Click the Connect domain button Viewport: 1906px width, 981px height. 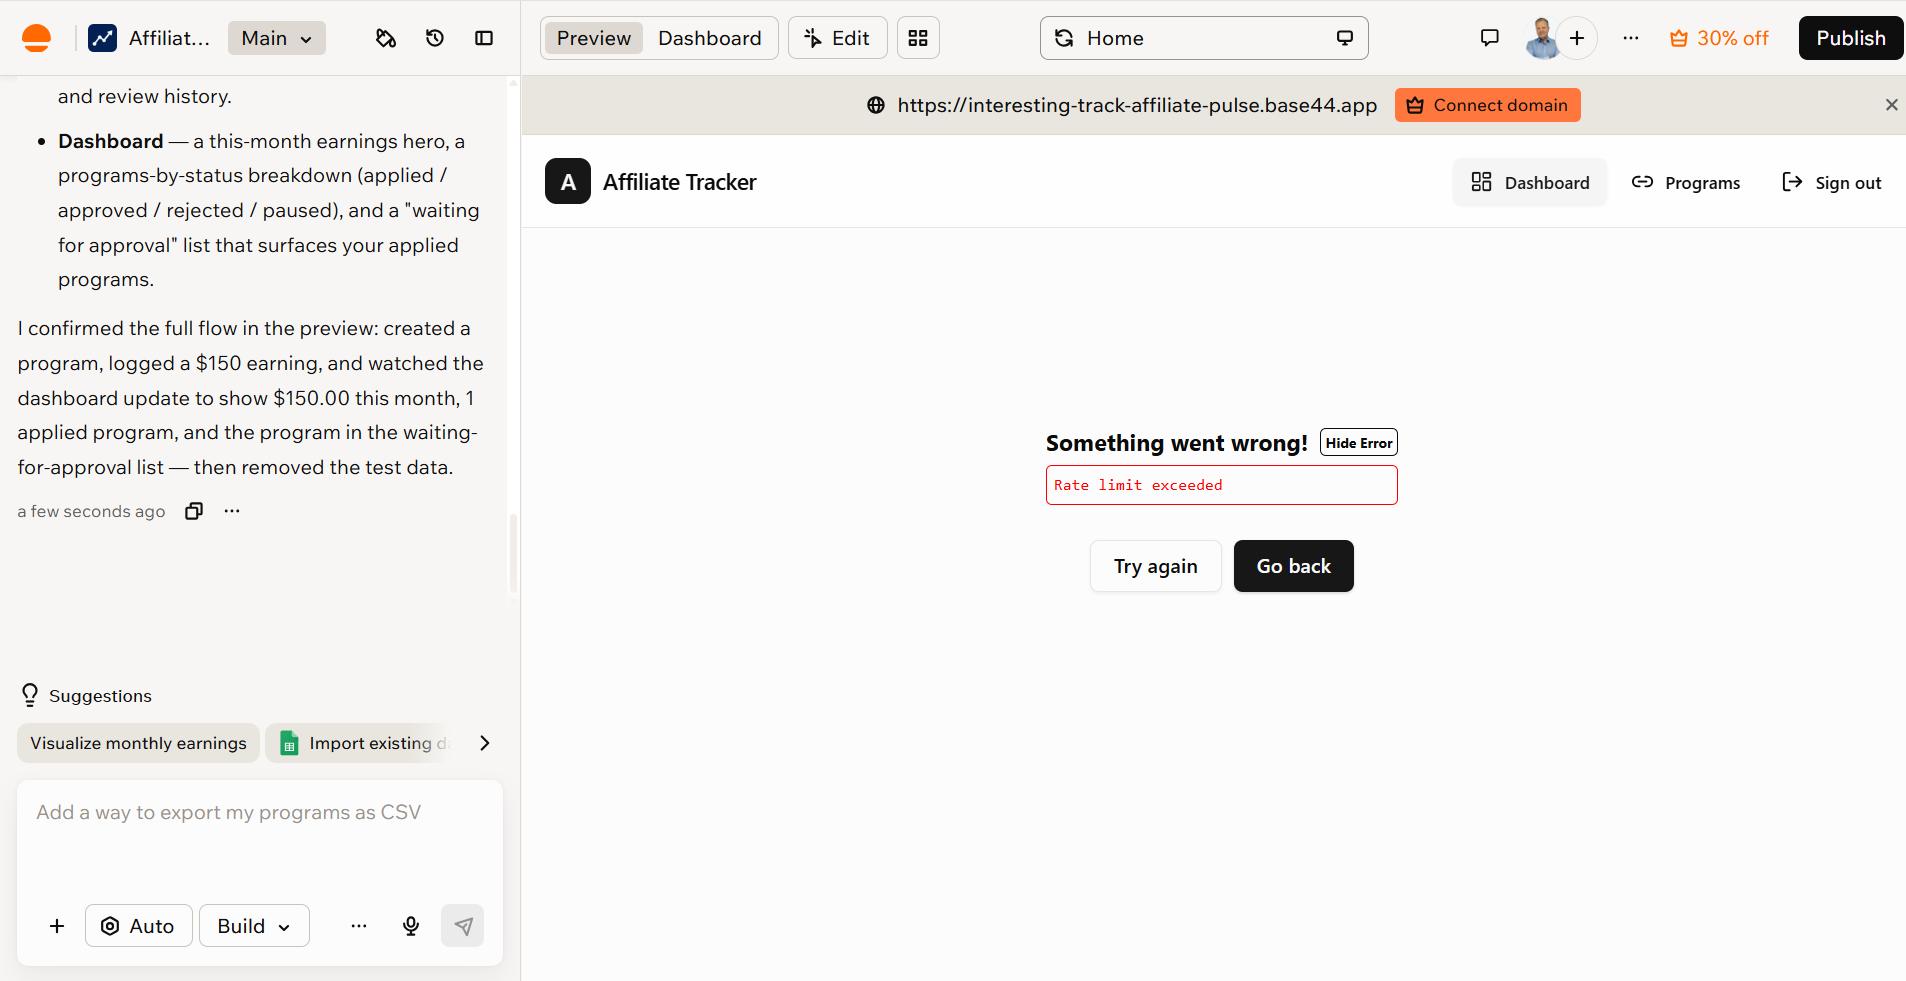tap(1488, 105)
